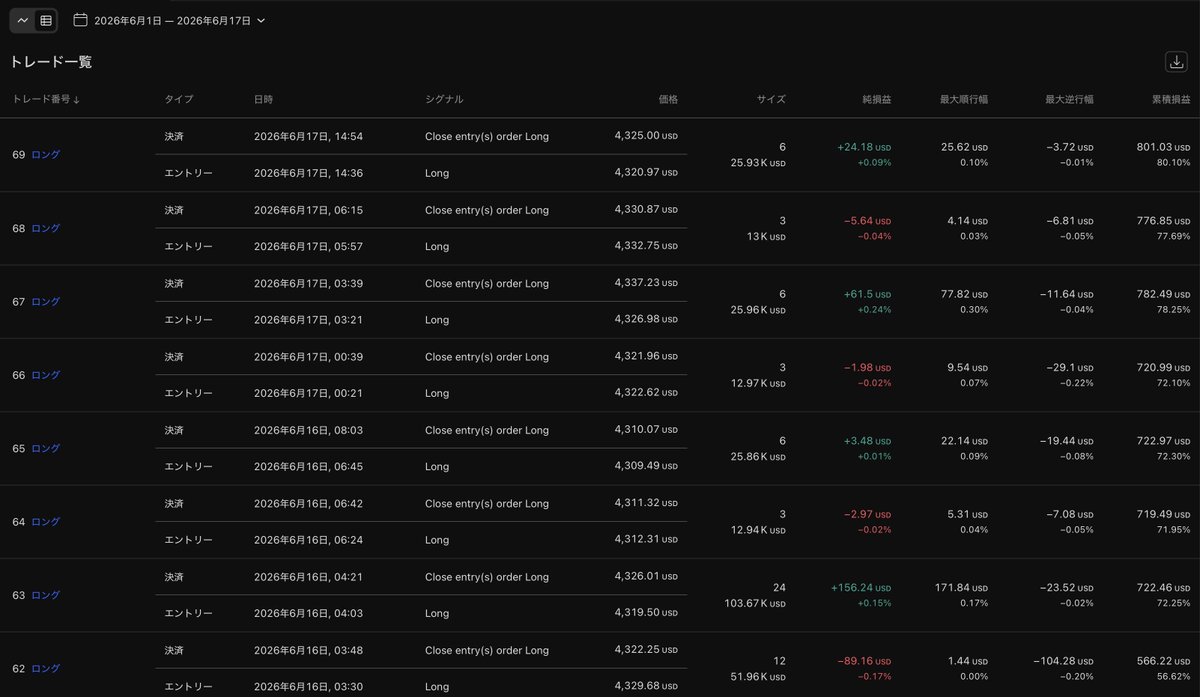Click the 累積損益 column header
The image size is (1200, 697).
pyautogui.click(x=1170, y=99)
